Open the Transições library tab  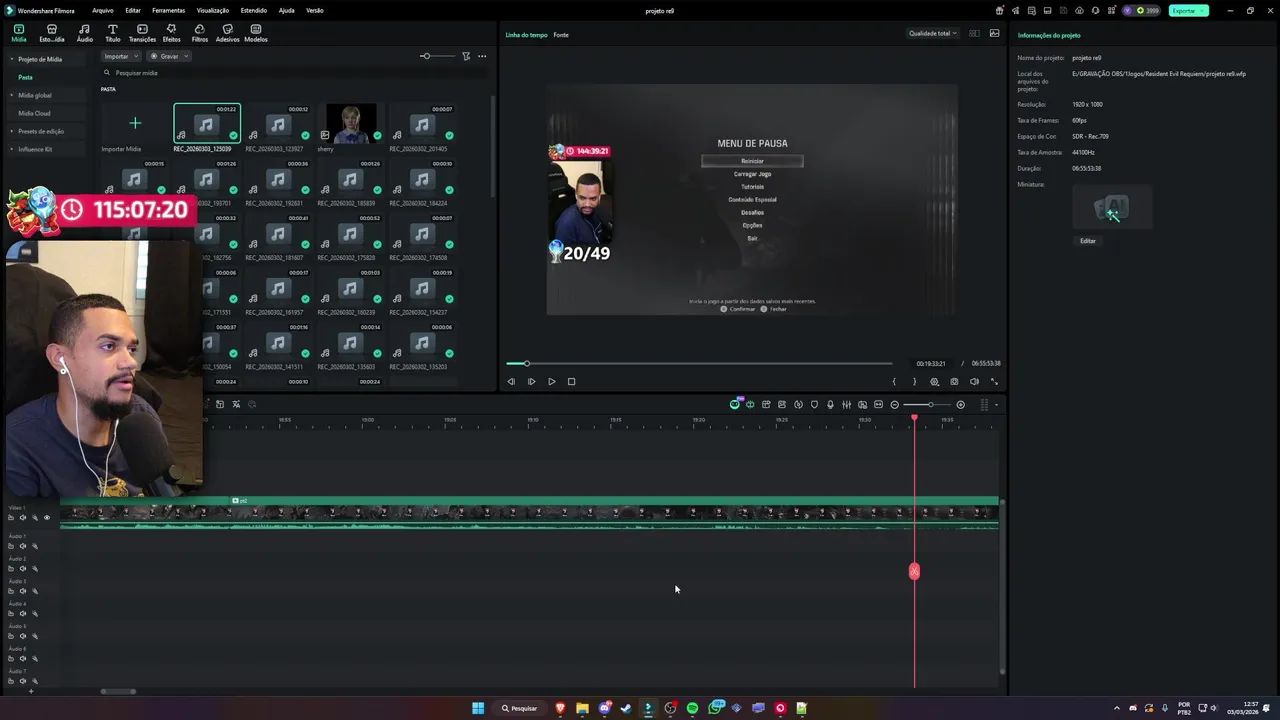click(x=142, y=33)
